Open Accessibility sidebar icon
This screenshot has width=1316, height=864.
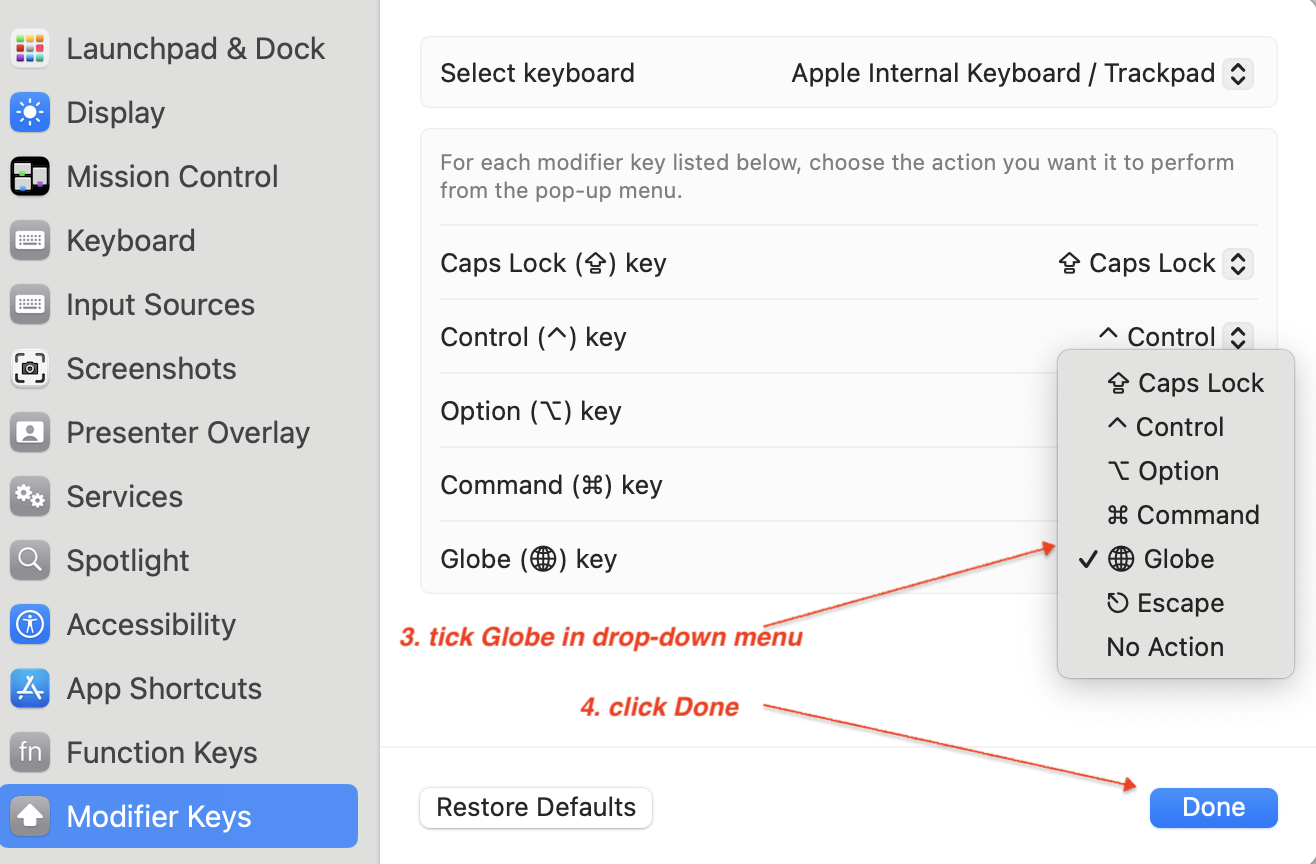click(30, 624)
